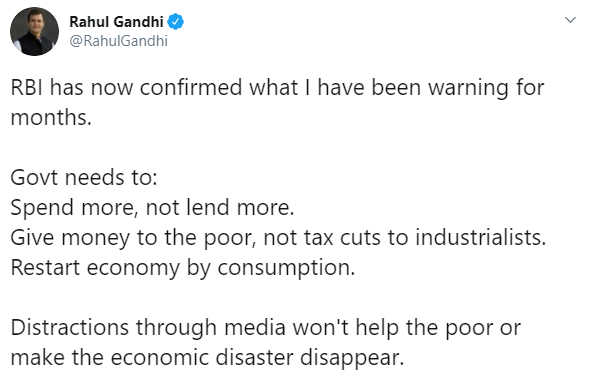Click the "Spend more, not lend more." line
This screenshot has width=591, height=375.
tap(152, 208)
